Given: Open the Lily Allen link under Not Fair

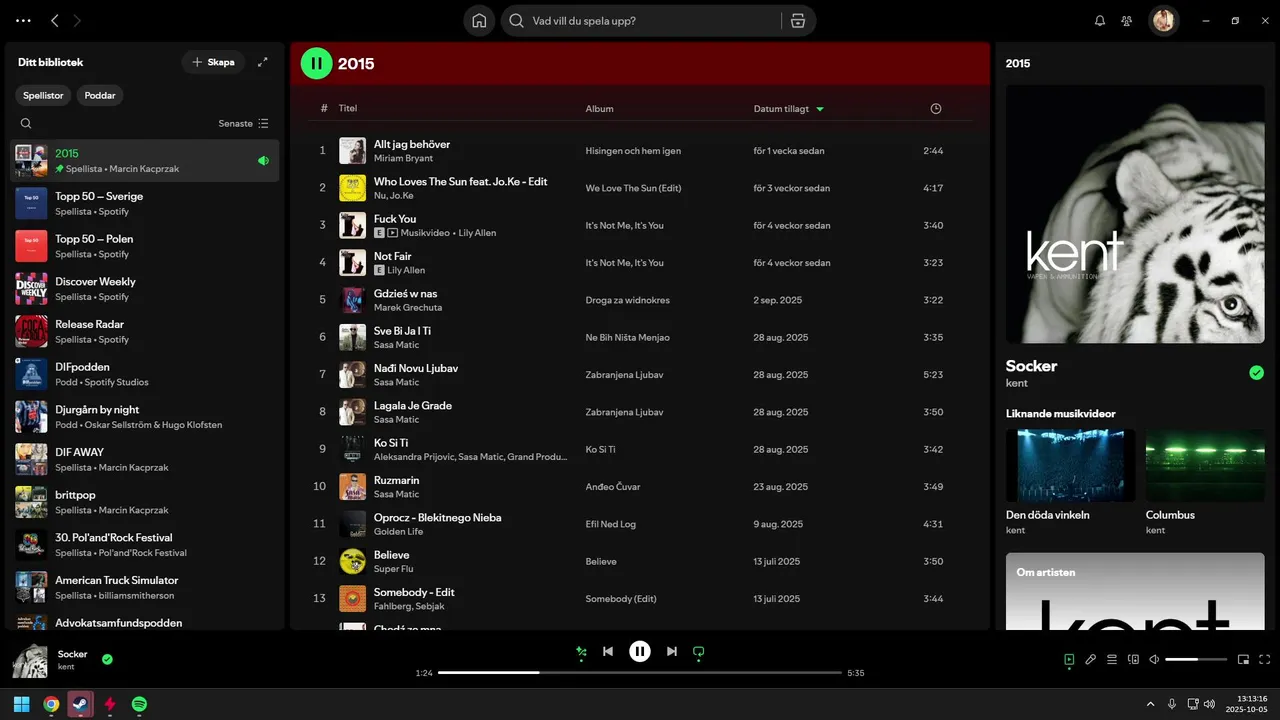Looking at the screenshot, I should pos(406,271).
